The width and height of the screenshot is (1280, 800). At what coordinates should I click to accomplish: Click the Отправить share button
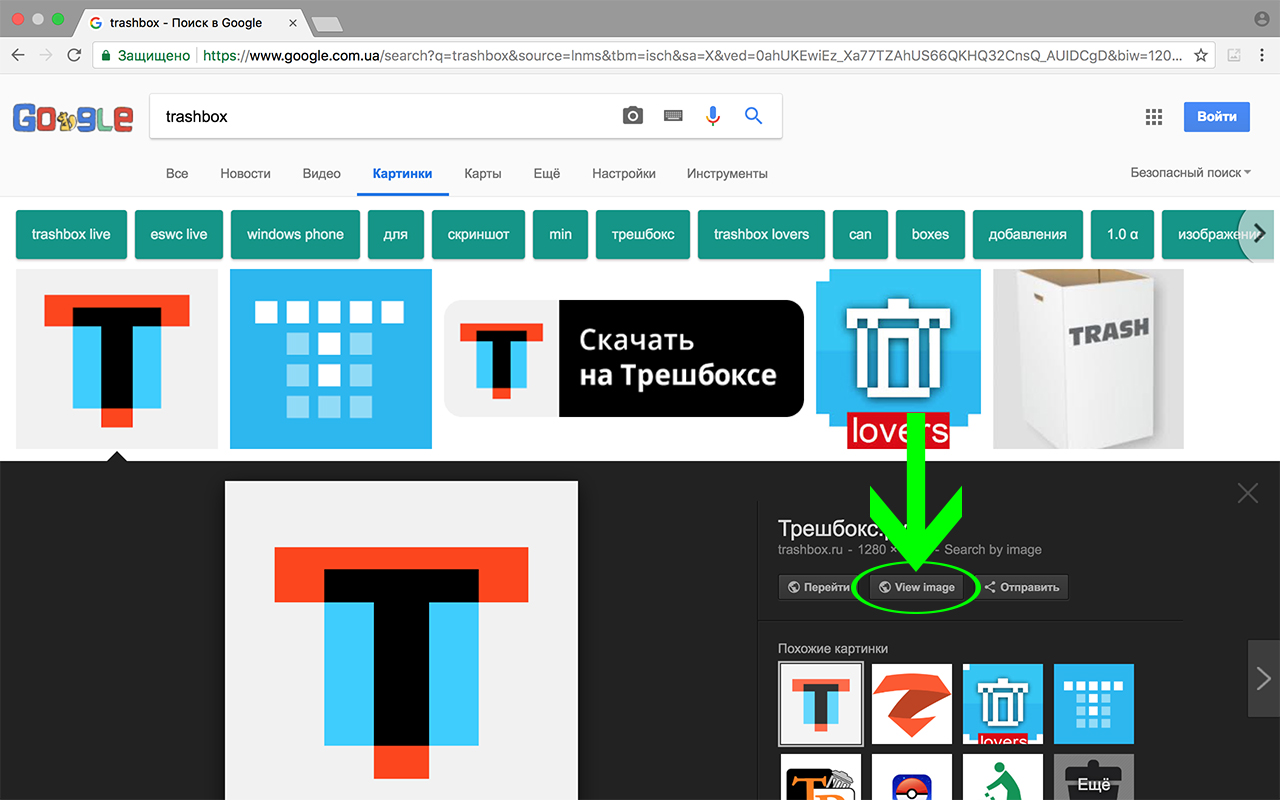click(1022, 587)
